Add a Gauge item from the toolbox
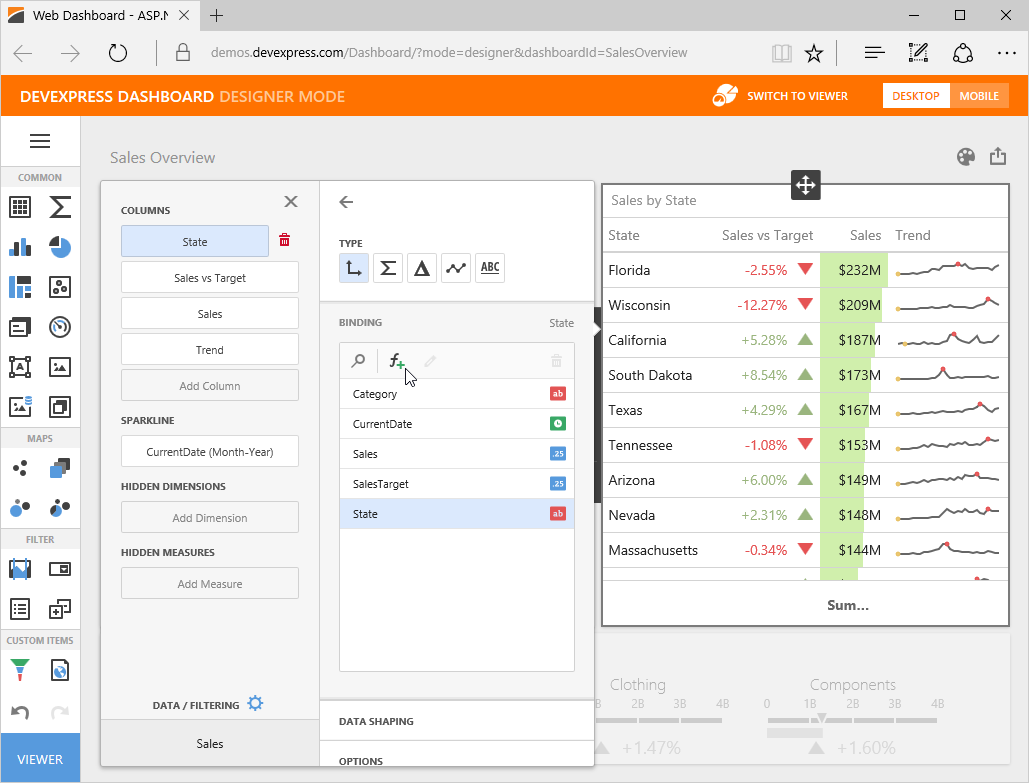The image size is (1029, 783). pyautogui.click(x=60, y=327)
